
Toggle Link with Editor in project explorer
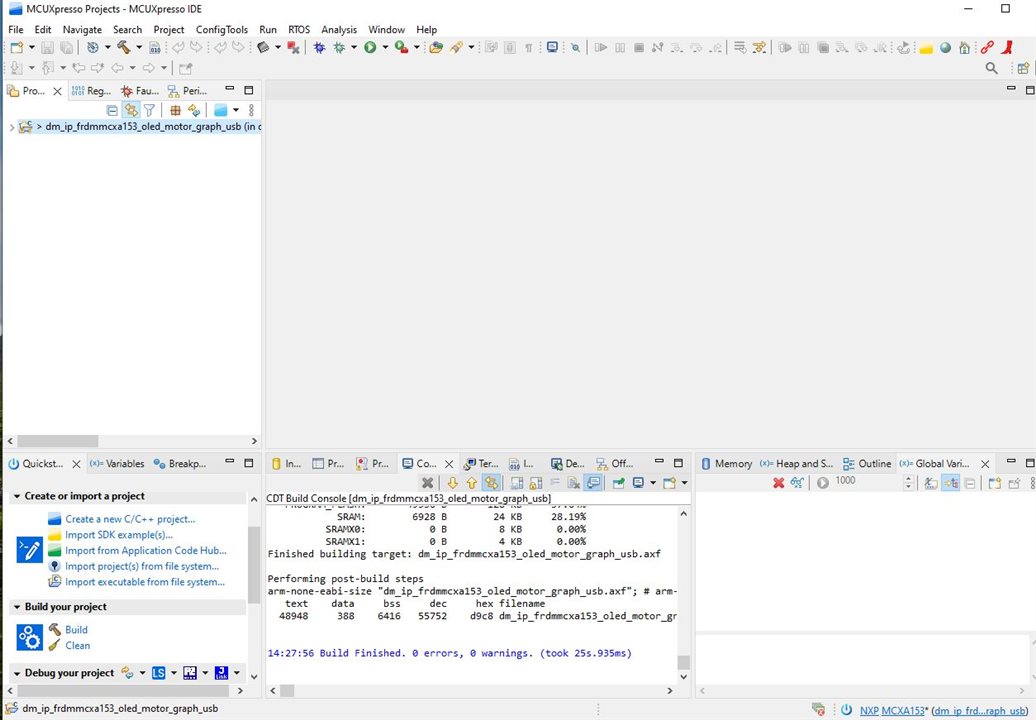(131, 110)
